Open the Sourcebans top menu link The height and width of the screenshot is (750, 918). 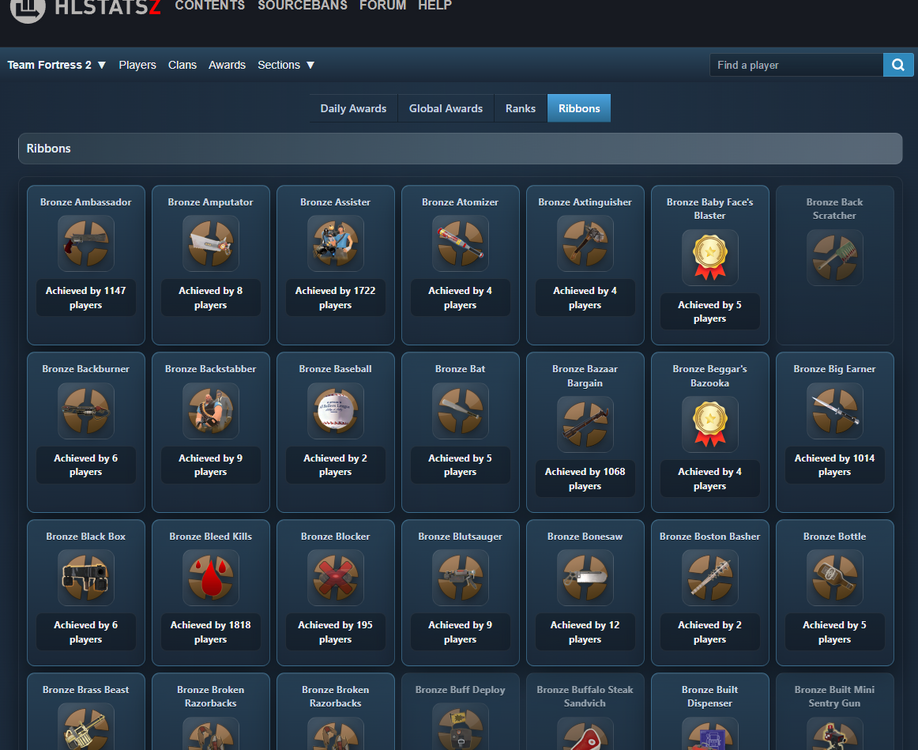pyautogui.click(x=303, y=6)
